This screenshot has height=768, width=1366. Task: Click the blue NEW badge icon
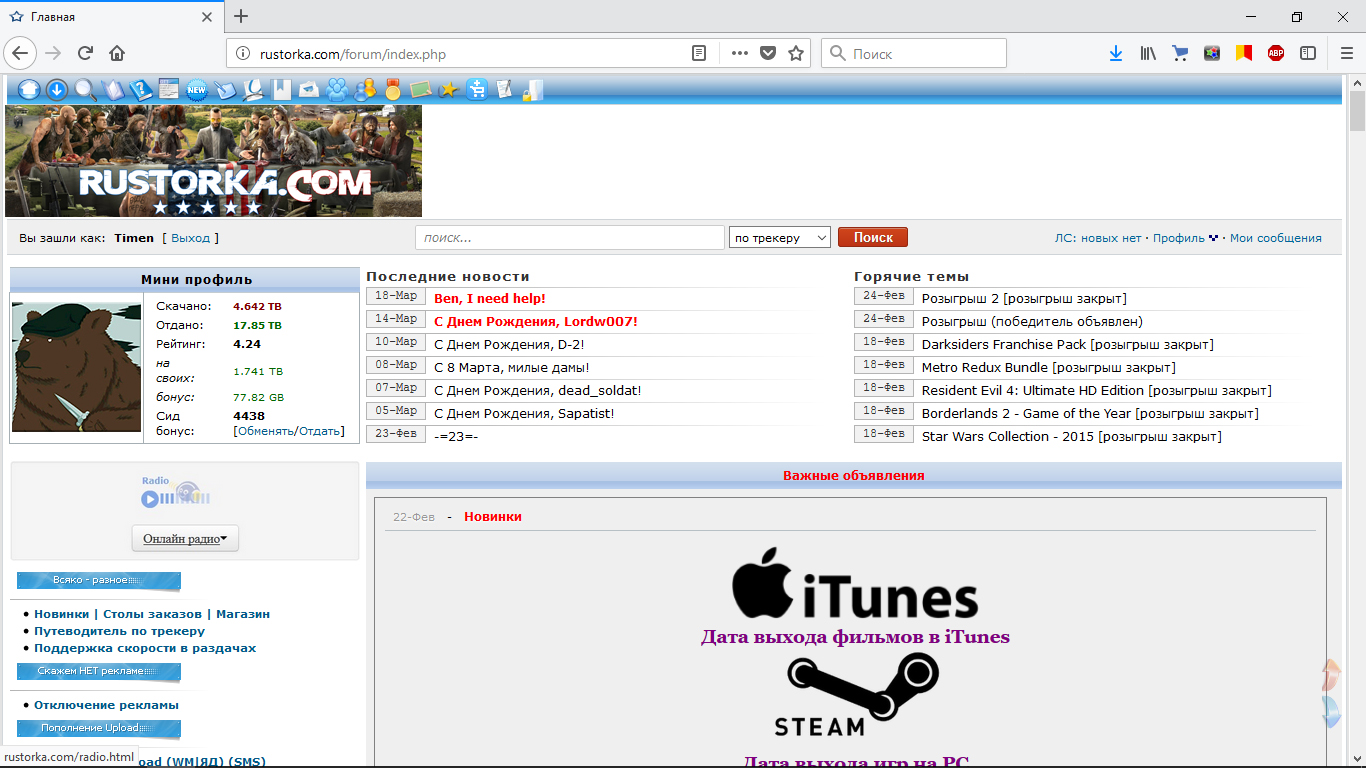click(x=196, y=90)
